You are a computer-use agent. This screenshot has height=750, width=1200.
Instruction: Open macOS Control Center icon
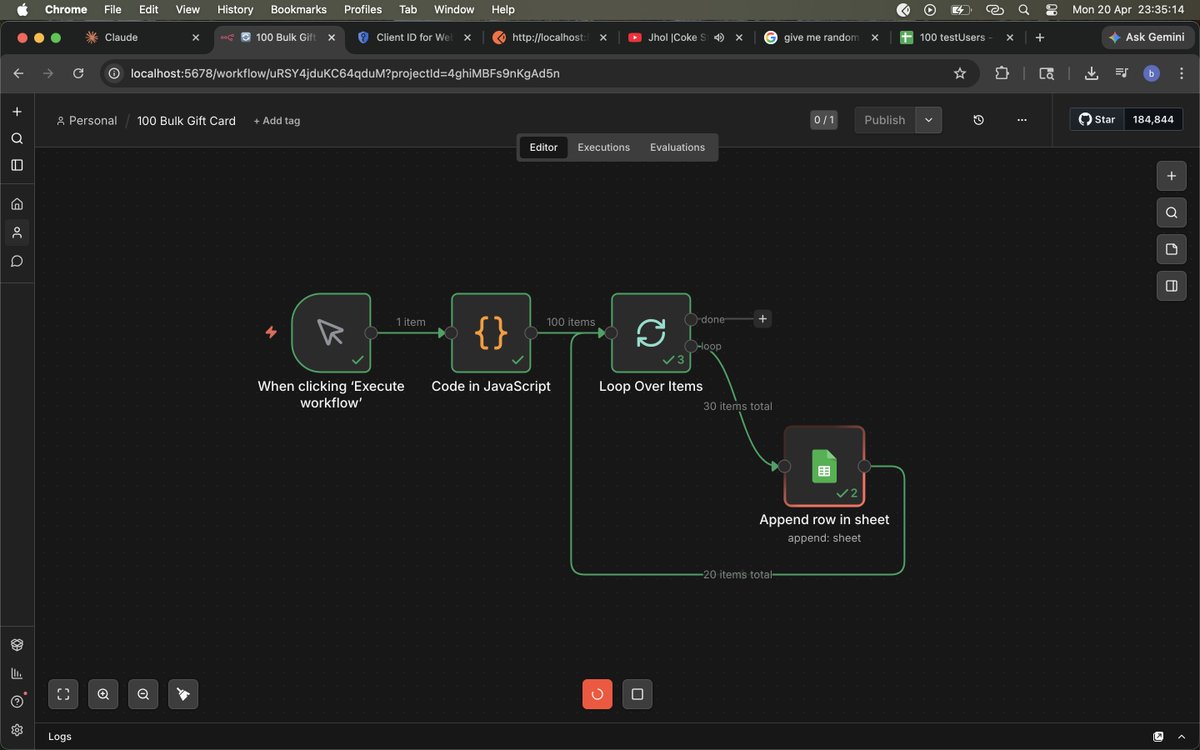pyautogui.click(x=1051, y=9)
